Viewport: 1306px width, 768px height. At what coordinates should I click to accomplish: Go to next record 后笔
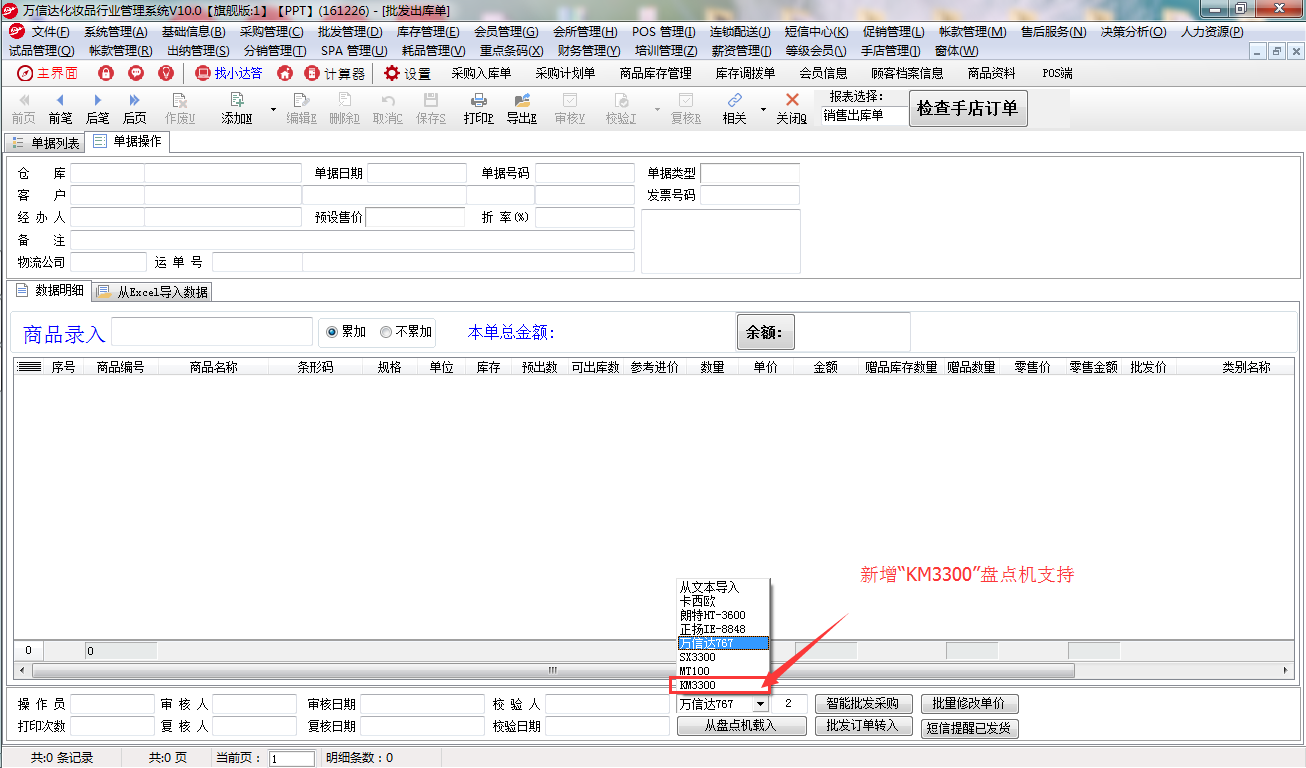click(97, 108)
